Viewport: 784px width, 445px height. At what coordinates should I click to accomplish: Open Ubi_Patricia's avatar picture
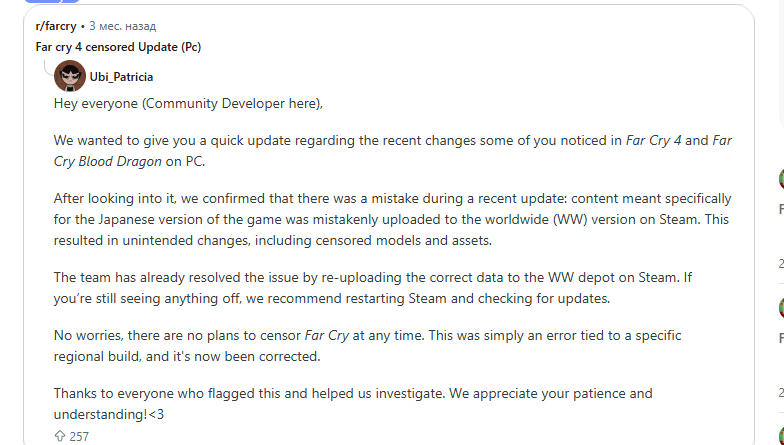(x=70, y=76)
